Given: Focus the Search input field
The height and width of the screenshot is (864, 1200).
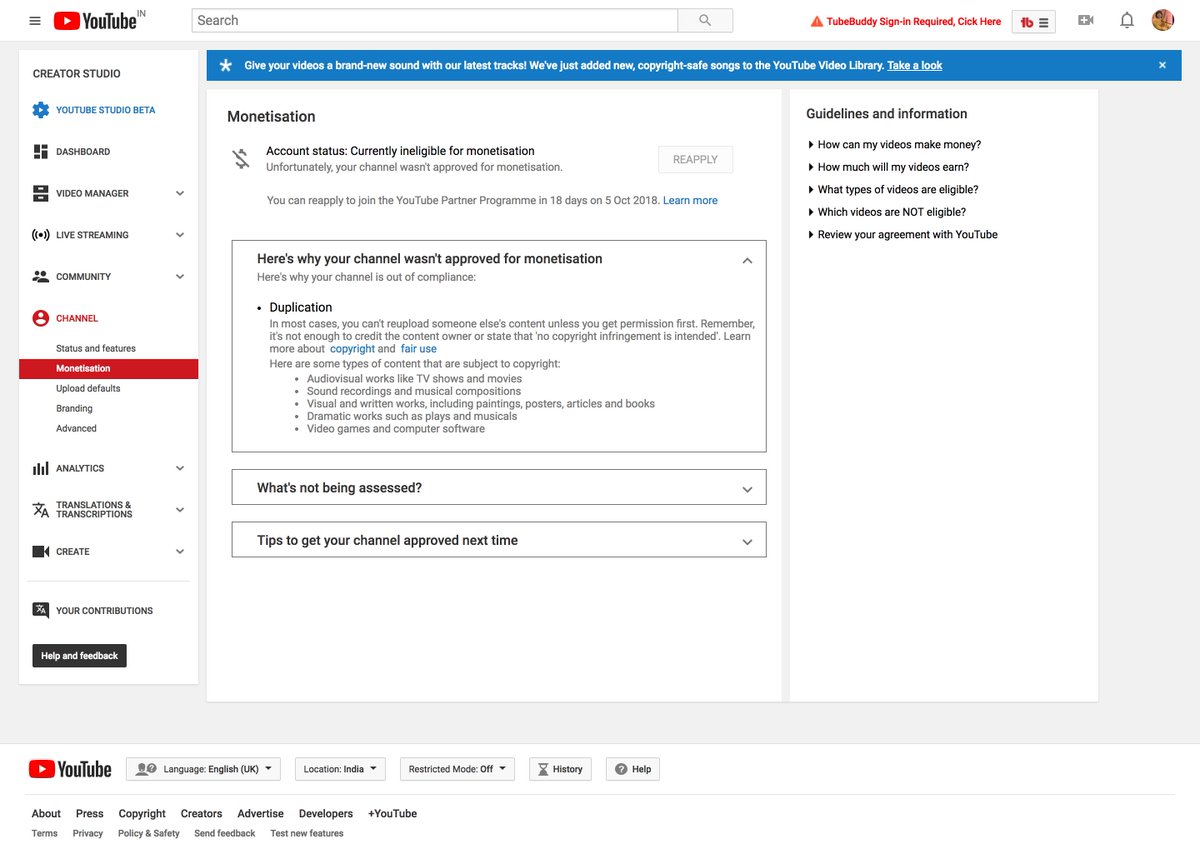Looking at the screenshot, I should pos(435,20).
